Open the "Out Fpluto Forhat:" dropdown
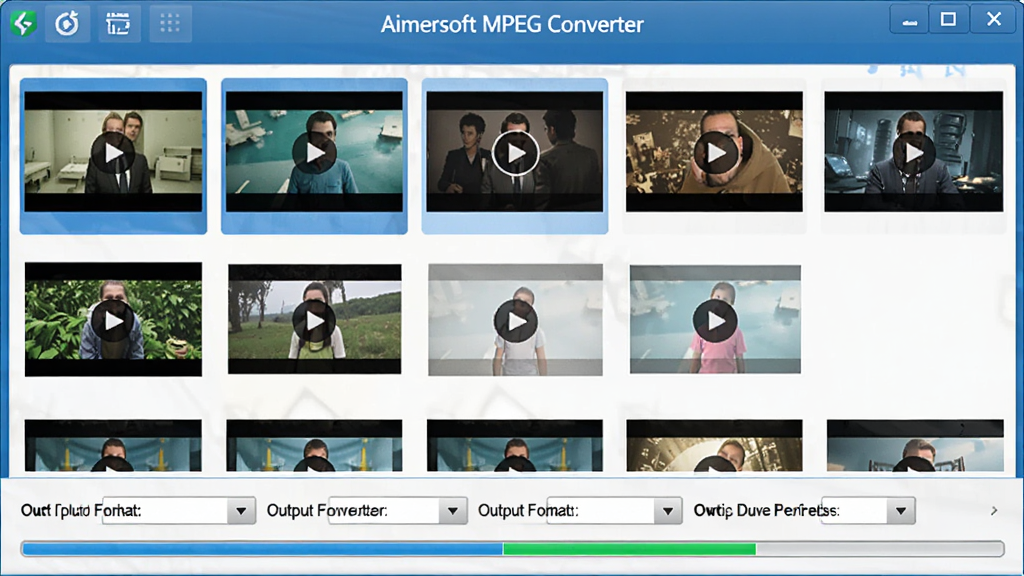This screenshot has height=576, width=1024. pyautogui.click(x=241, y=511)
